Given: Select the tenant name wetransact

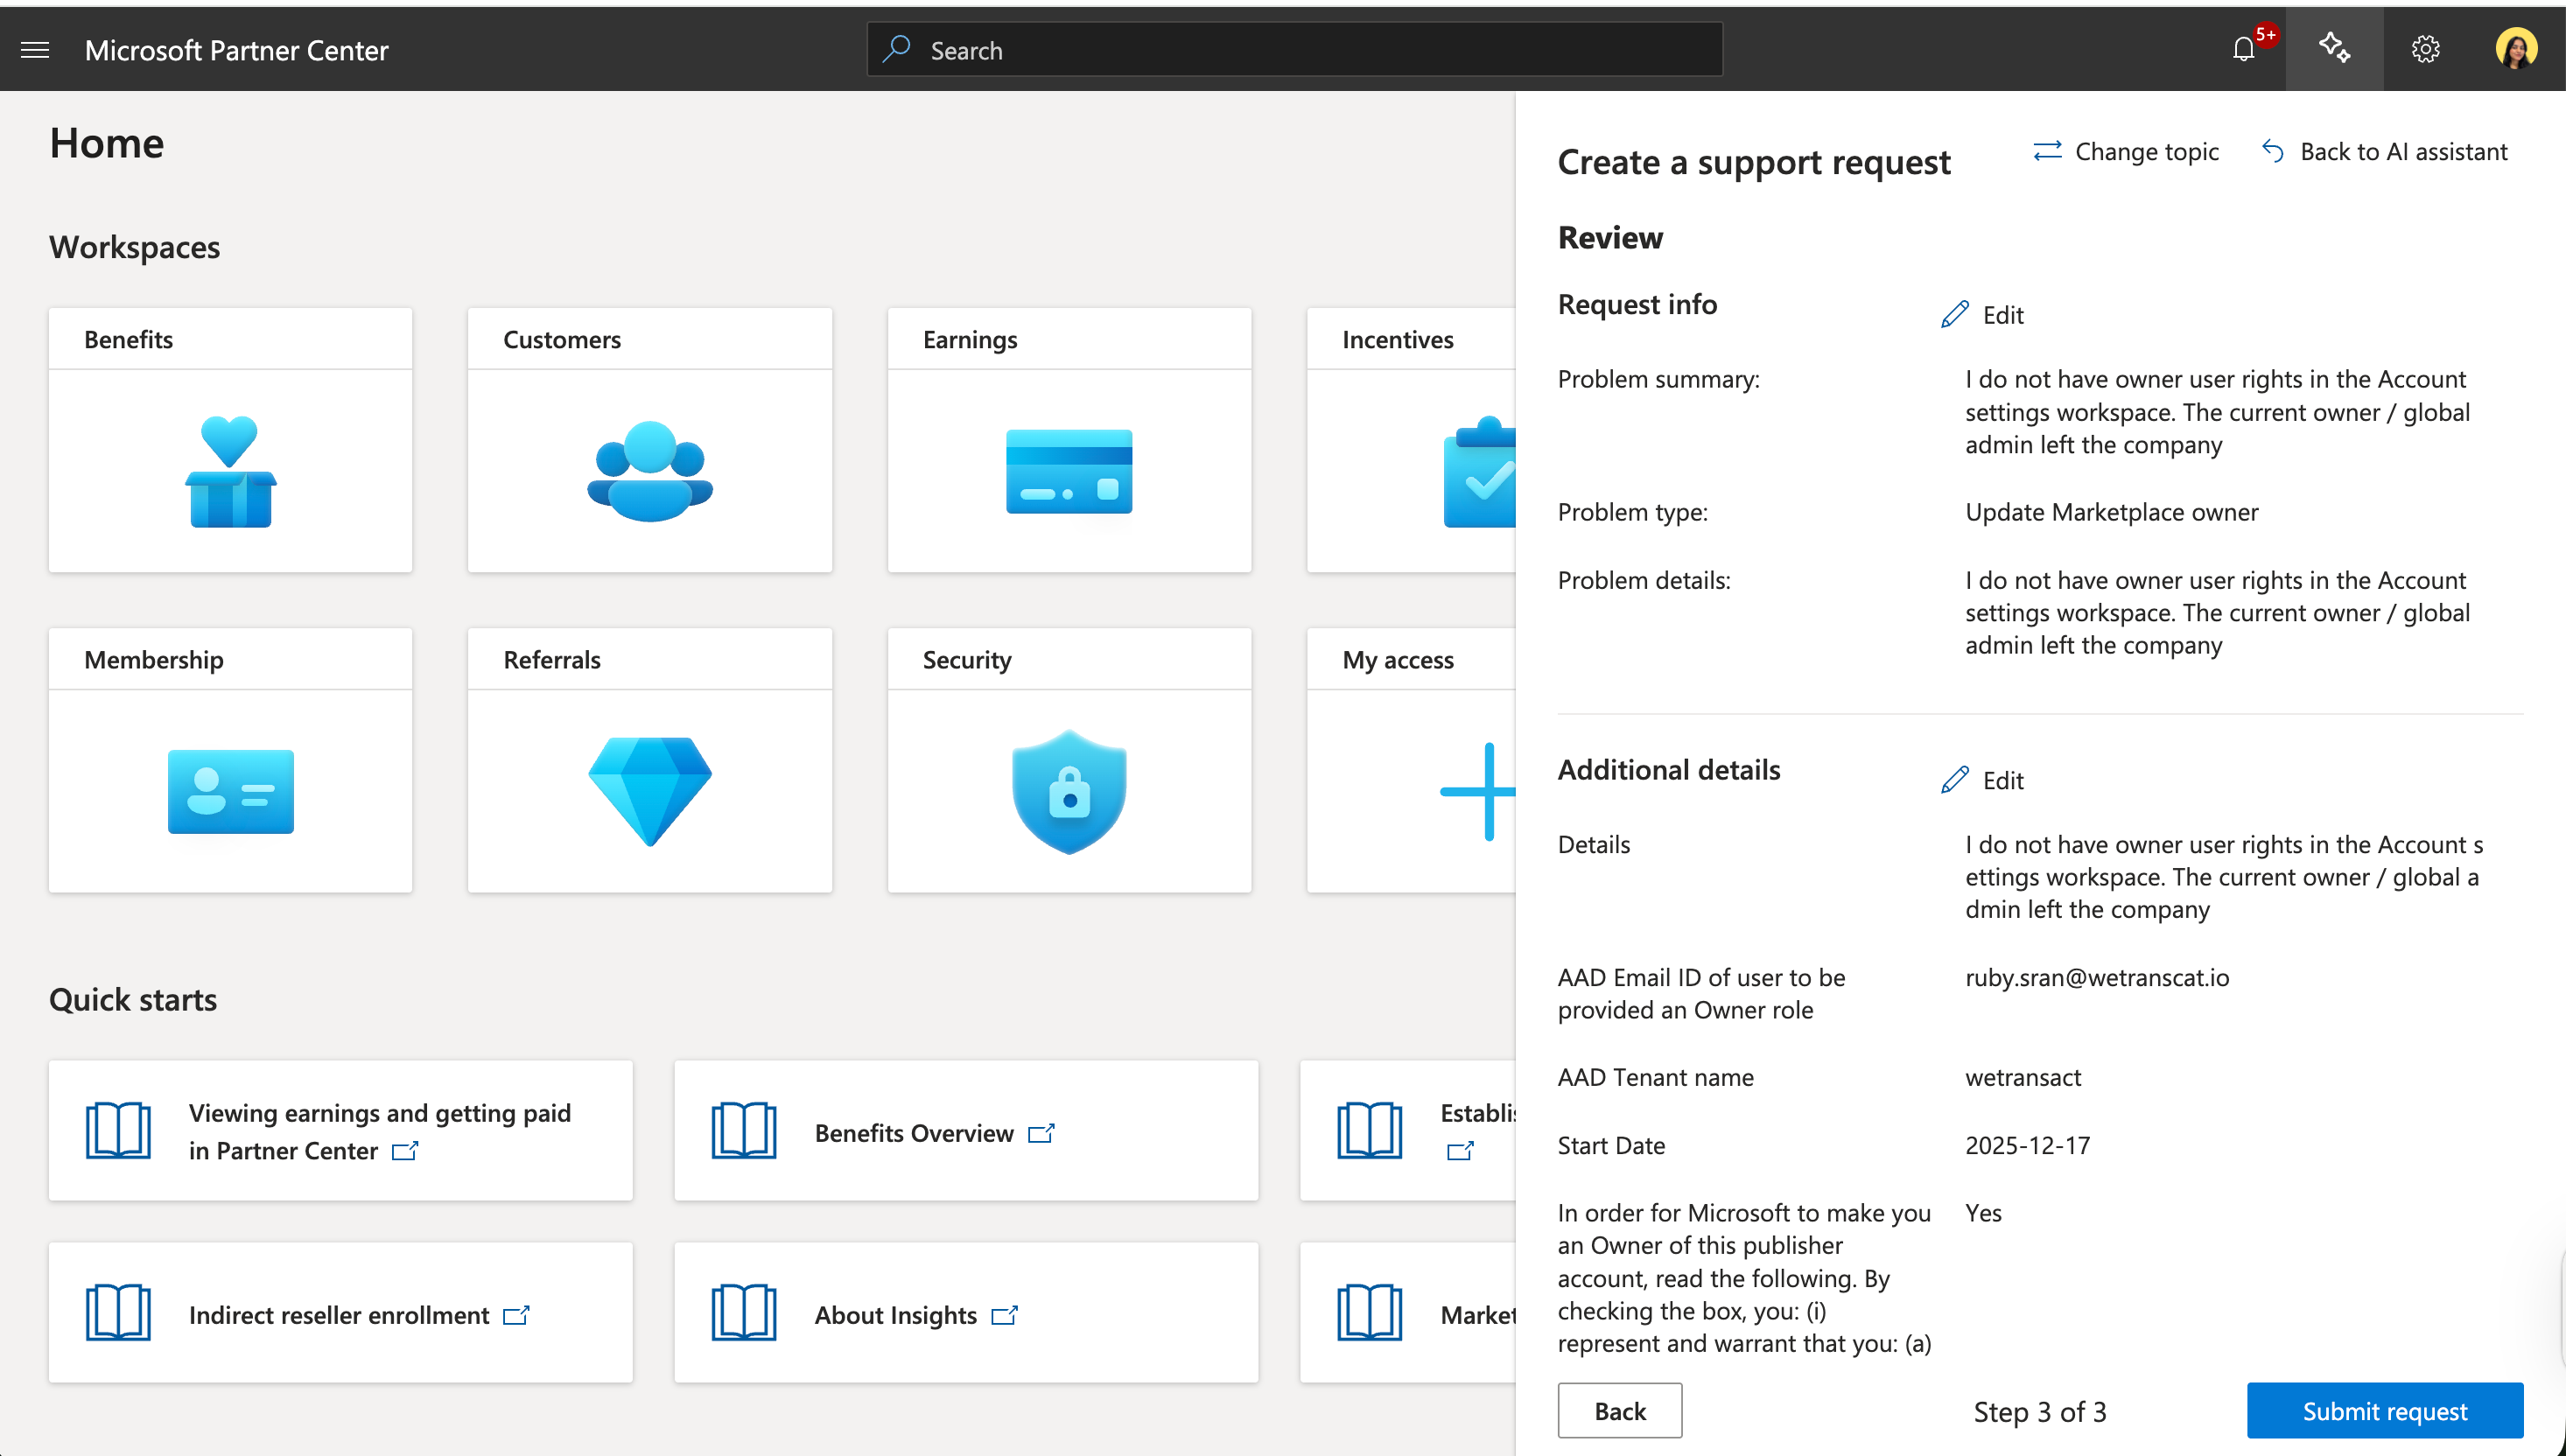Looking at the screenshot, I should pos(2023,1077).
